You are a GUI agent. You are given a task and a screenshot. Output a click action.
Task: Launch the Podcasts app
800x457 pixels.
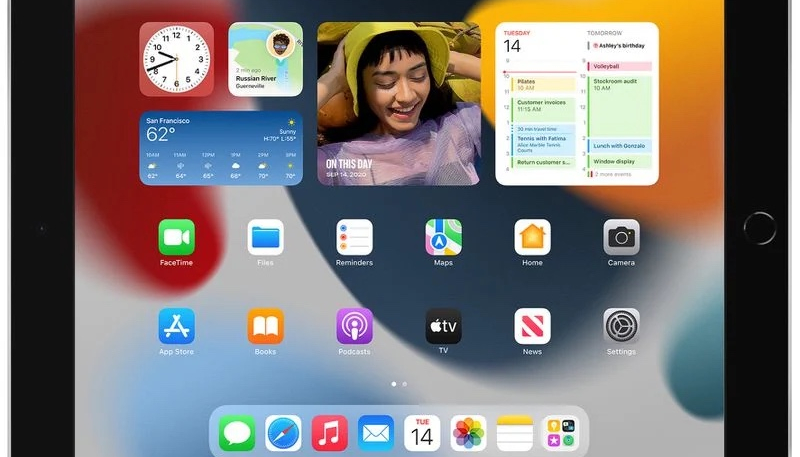coord(354,326)
